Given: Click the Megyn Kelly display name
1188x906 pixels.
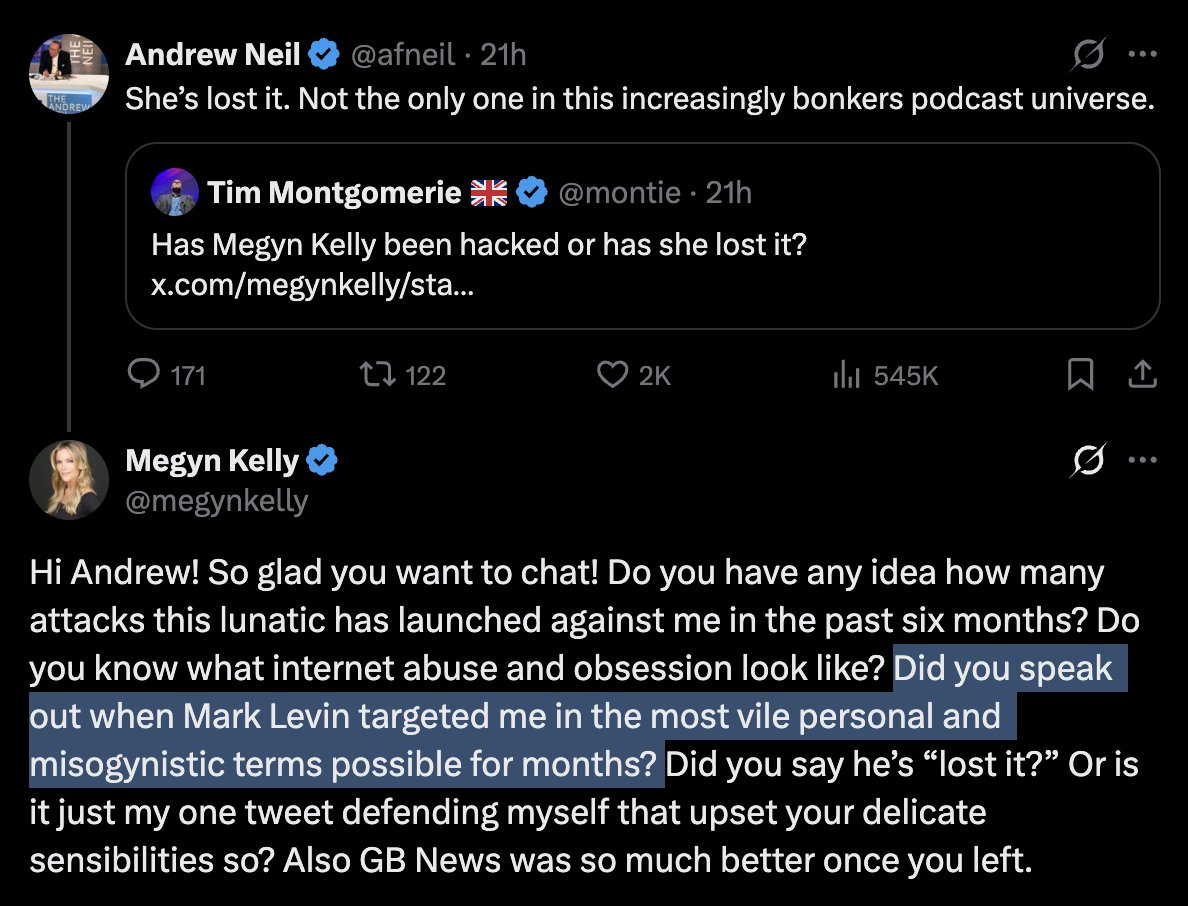Looking at the screenshot, I should [x=212, y=461].
